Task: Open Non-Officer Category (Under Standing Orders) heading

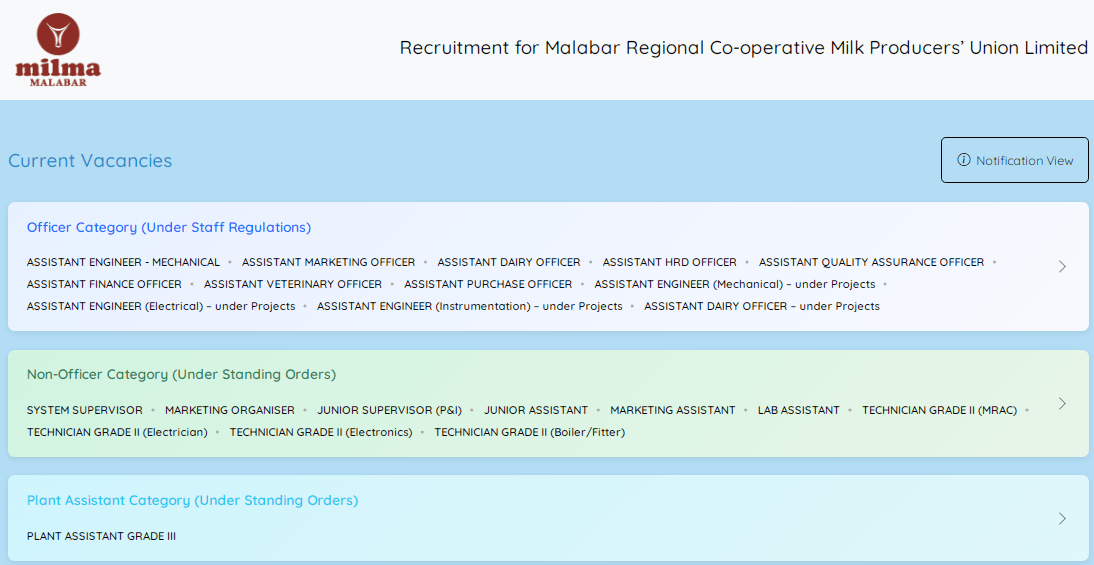Action: click(x=181, y=375)
